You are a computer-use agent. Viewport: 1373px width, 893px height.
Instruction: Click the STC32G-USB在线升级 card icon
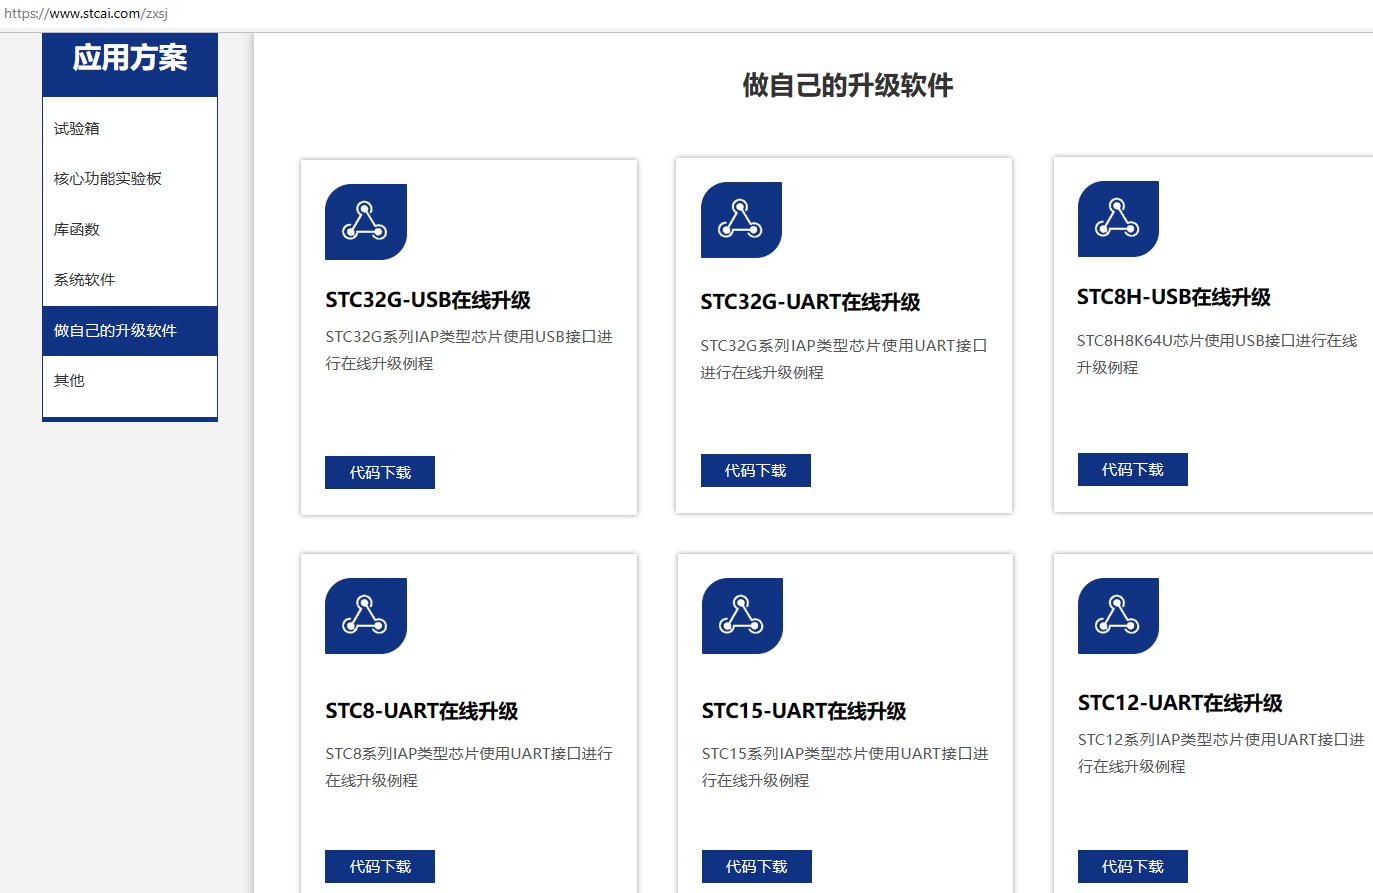coord(365,220)
